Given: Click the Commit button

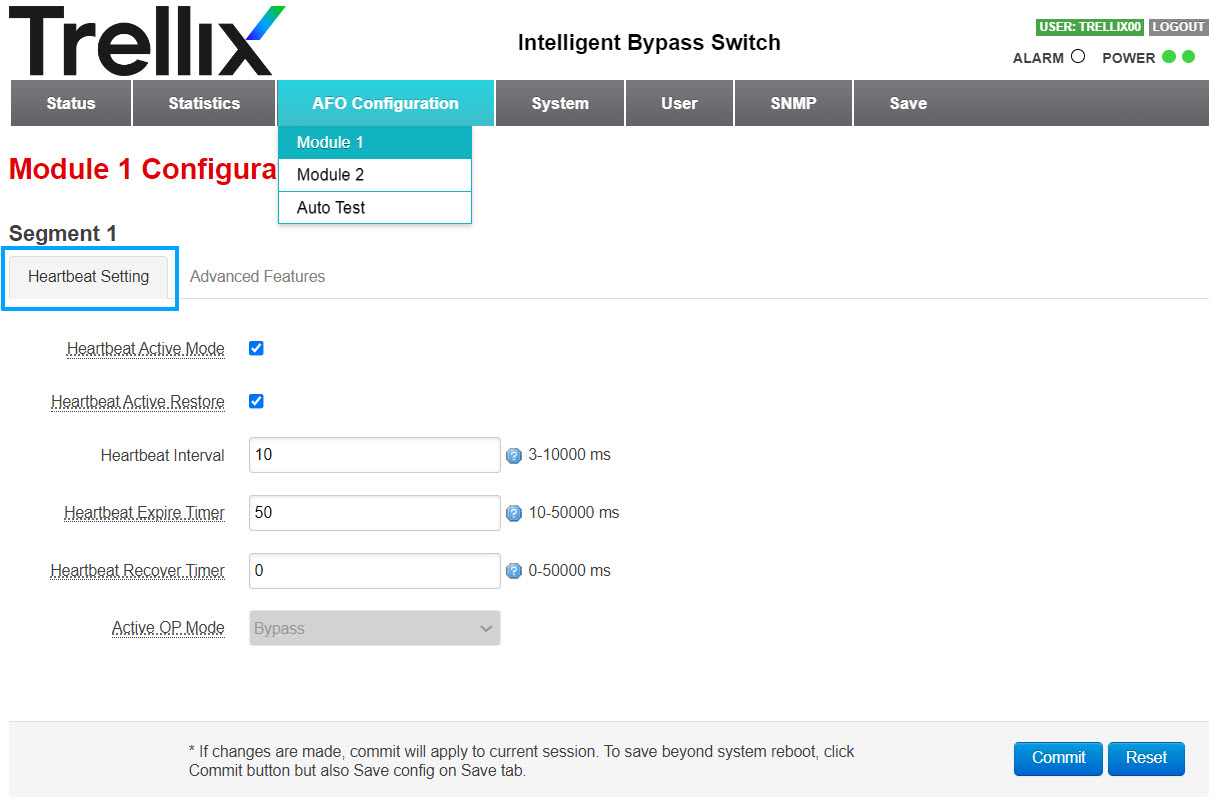Looking at the screenshot, I should click(1058, 758).
